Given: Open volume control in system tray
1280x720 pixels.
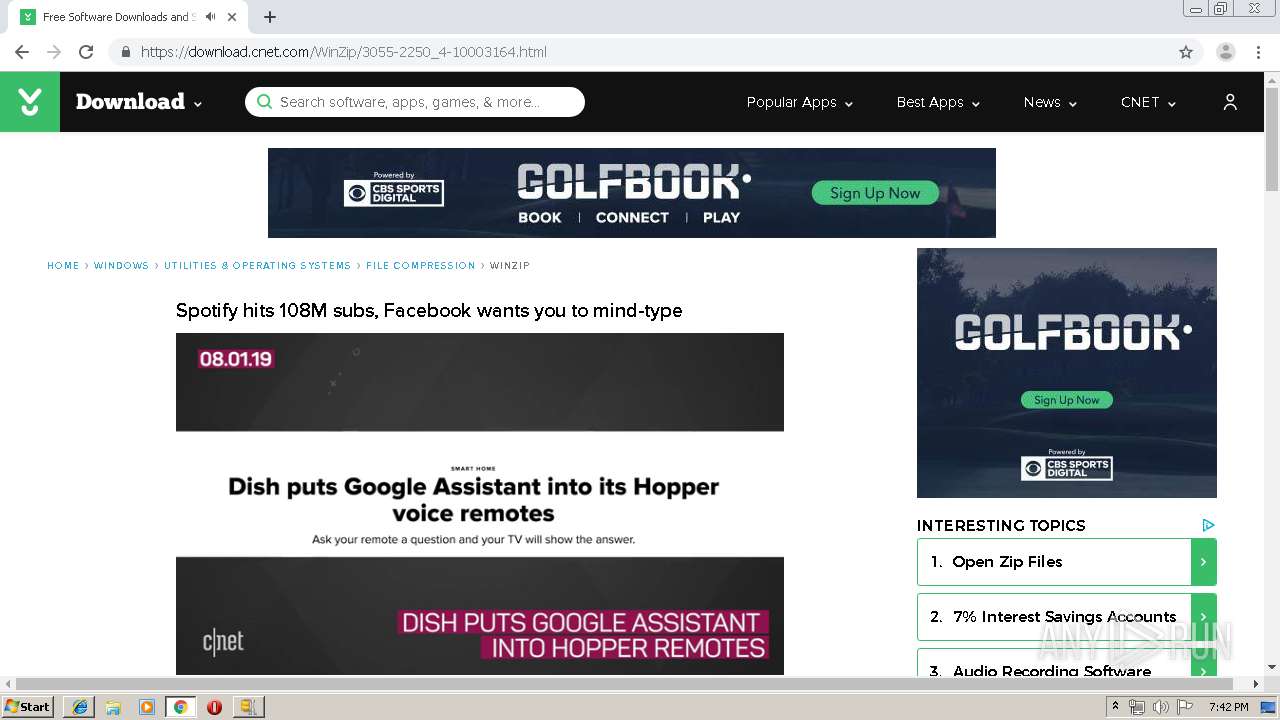Looking at the screenshot, I should pyautogui.click(x=1161, y=707).
